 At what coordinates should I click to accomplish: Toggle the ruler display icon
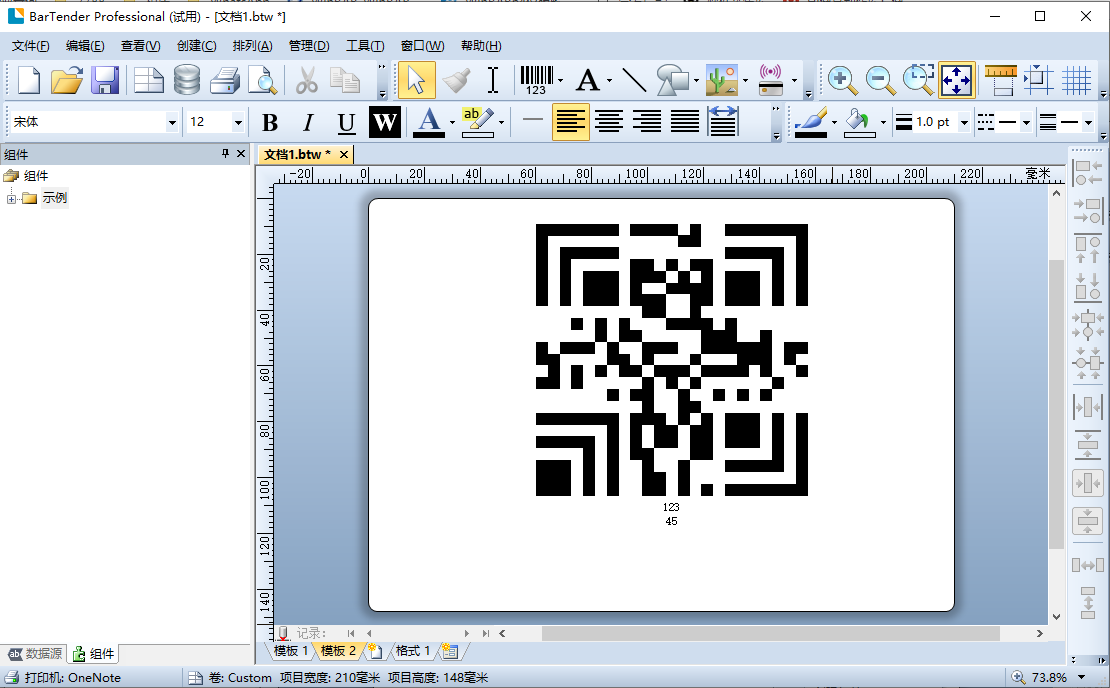(x=1000, y=79)
